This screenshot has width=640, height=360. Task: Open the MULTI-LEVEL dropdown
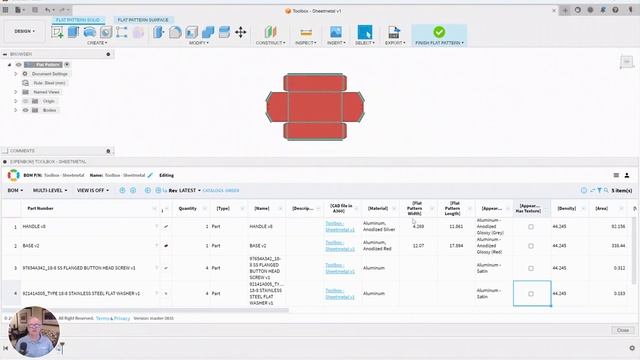[50, 191]
